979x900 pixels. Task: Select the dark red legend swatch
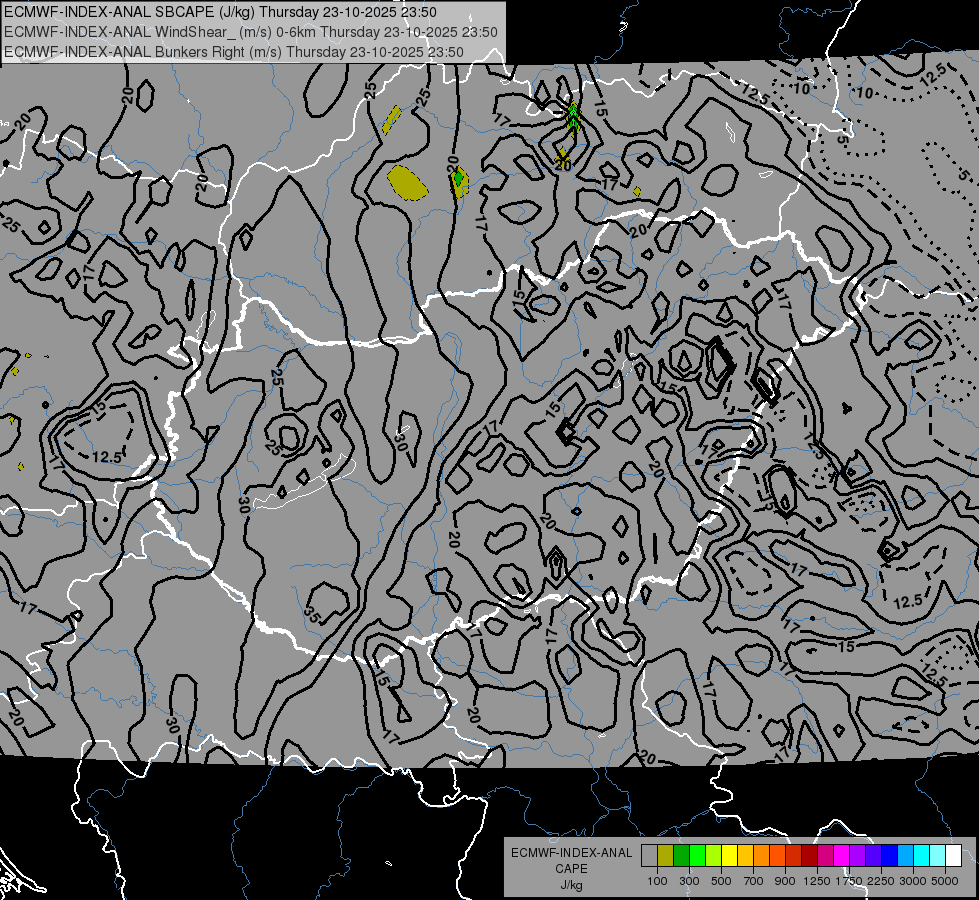click(809, 856)
